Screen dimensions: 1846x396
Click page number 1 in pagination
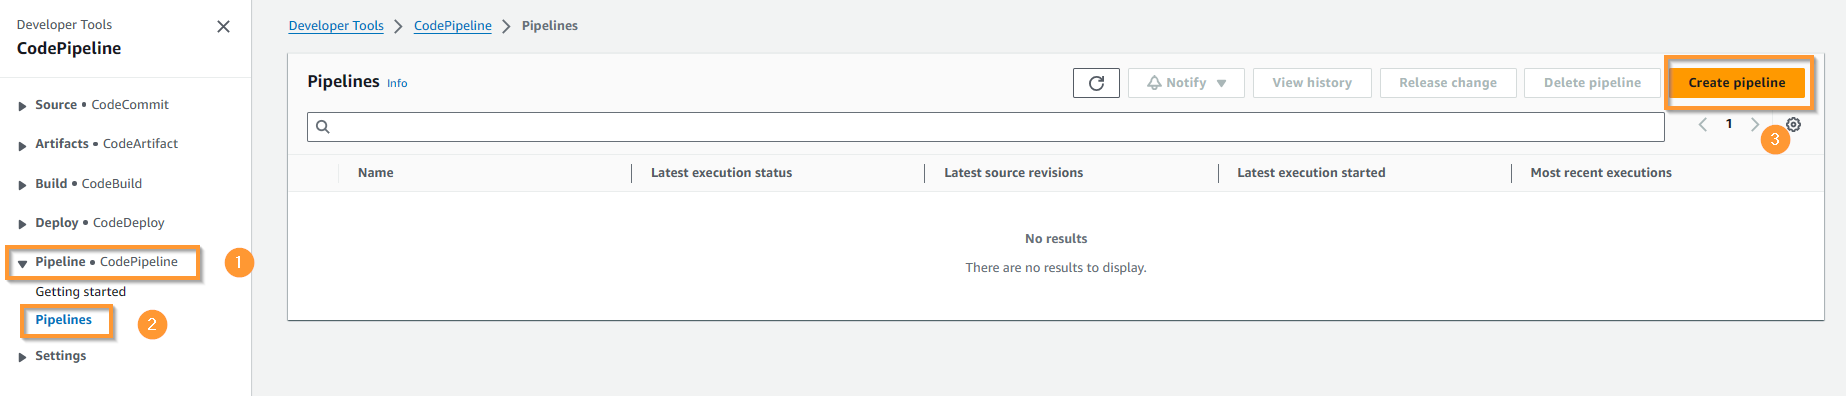pos(1729,124)
